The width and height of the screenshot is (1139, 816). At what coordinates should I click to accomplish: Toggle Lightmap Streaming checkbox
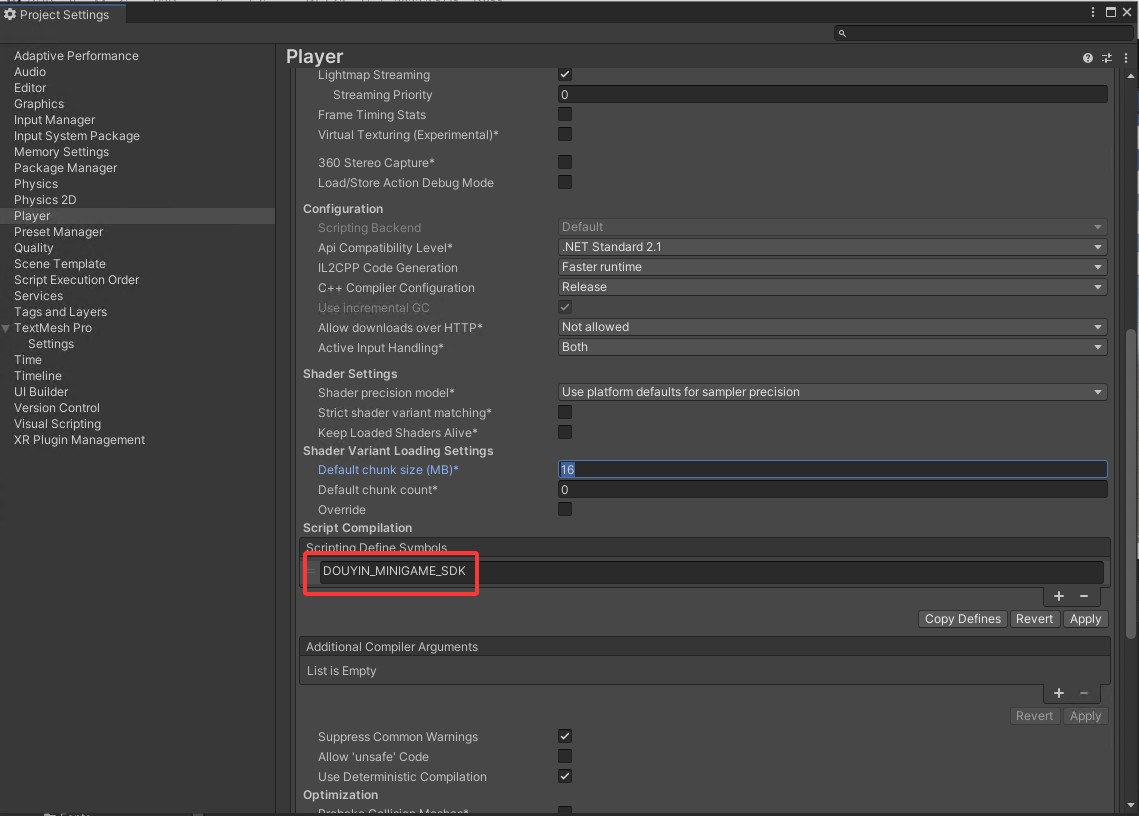(564, 74)
